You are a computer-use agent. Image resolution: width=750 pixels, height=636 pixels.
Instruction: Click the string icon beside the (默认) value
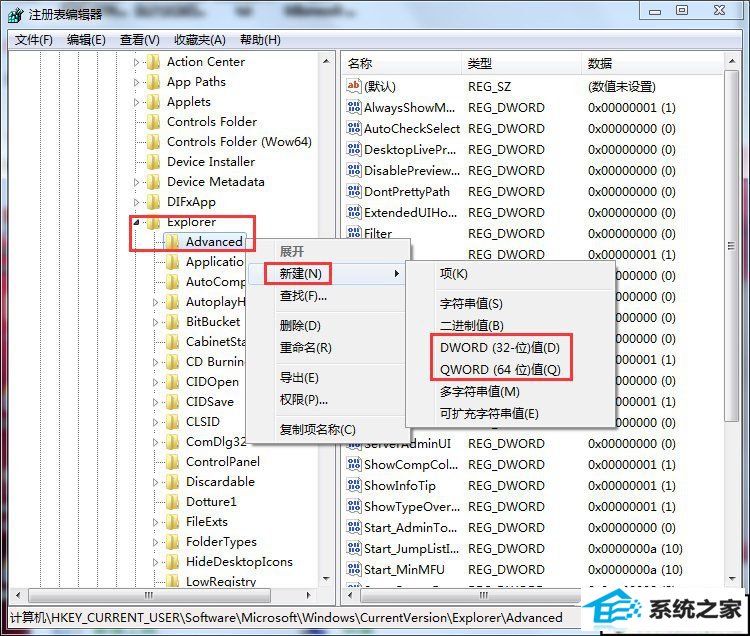353,87
